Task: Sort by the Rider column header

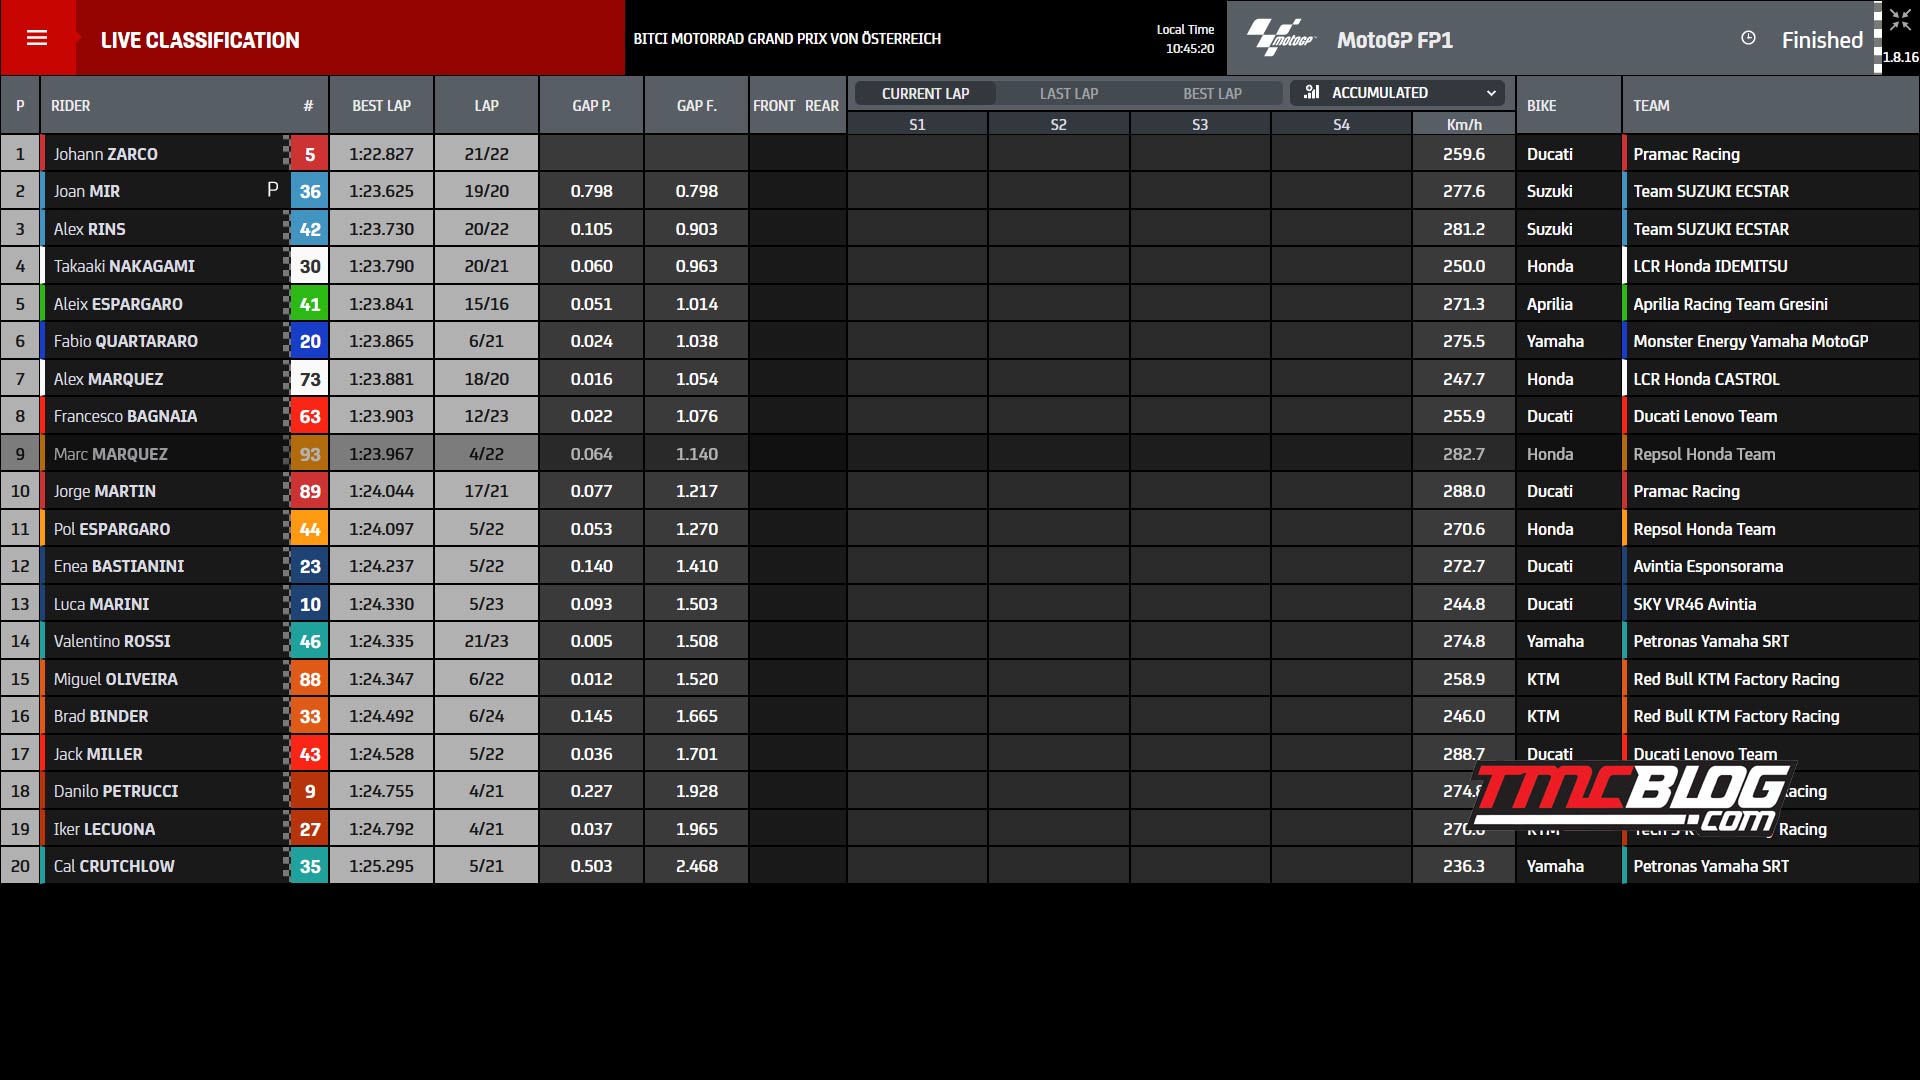Action: tap(71, 106)
